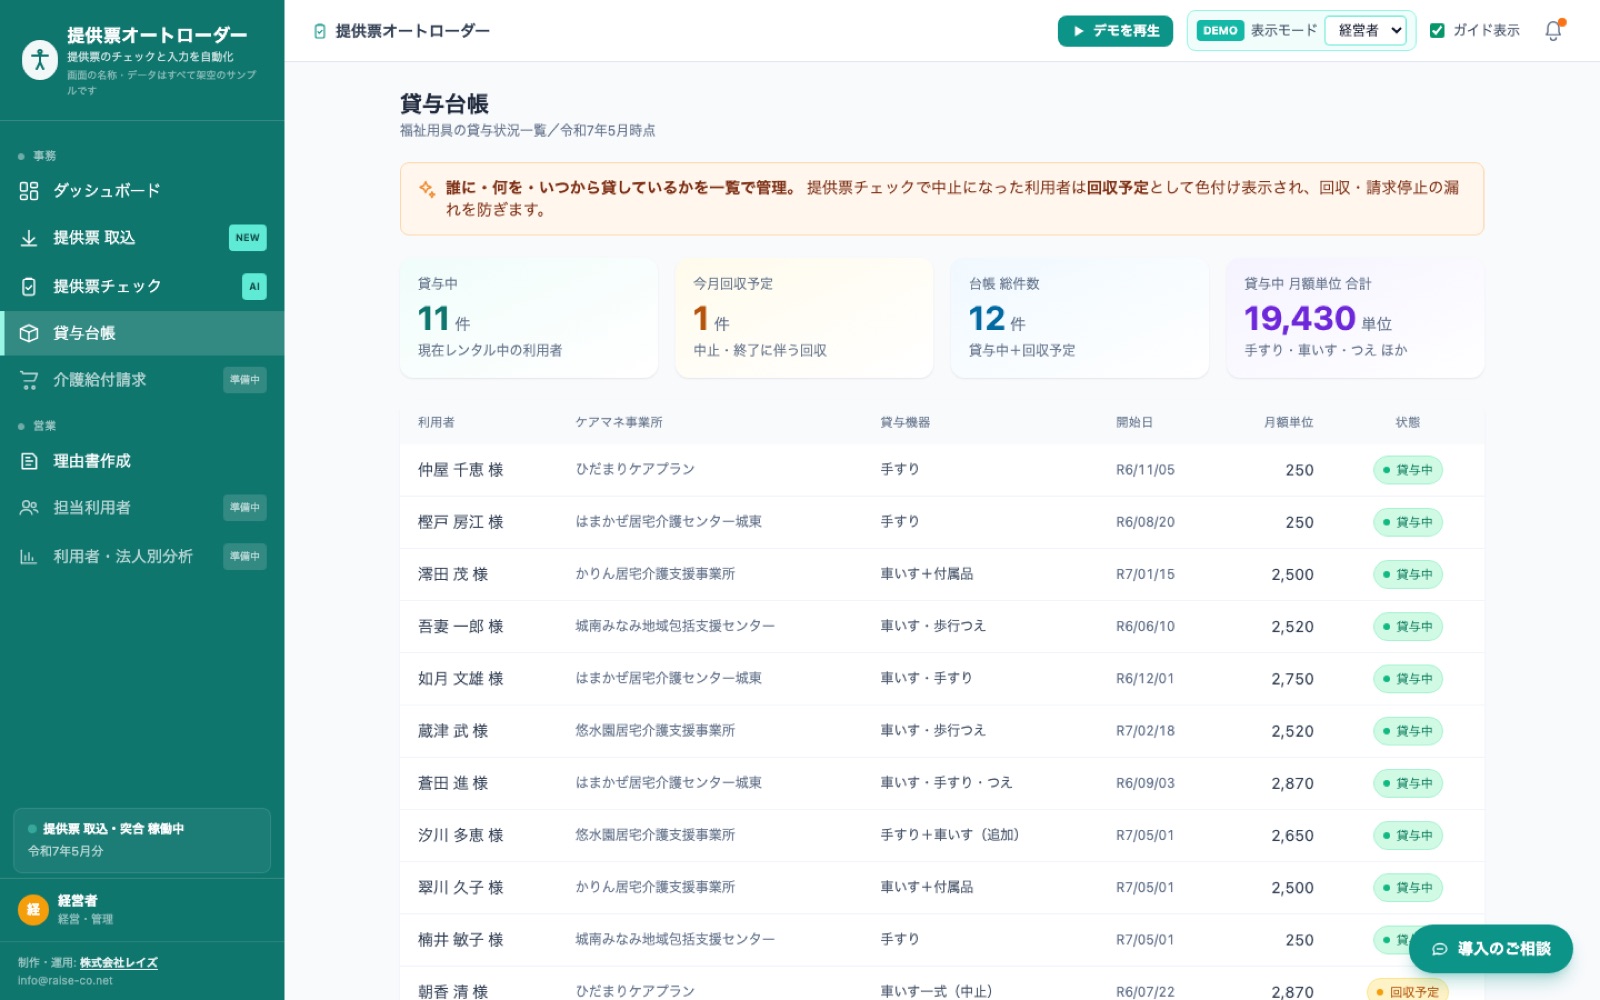Select user row 吾妻 一郎 様
The height and width of the screenshot is (1000, 1600).
942,627
